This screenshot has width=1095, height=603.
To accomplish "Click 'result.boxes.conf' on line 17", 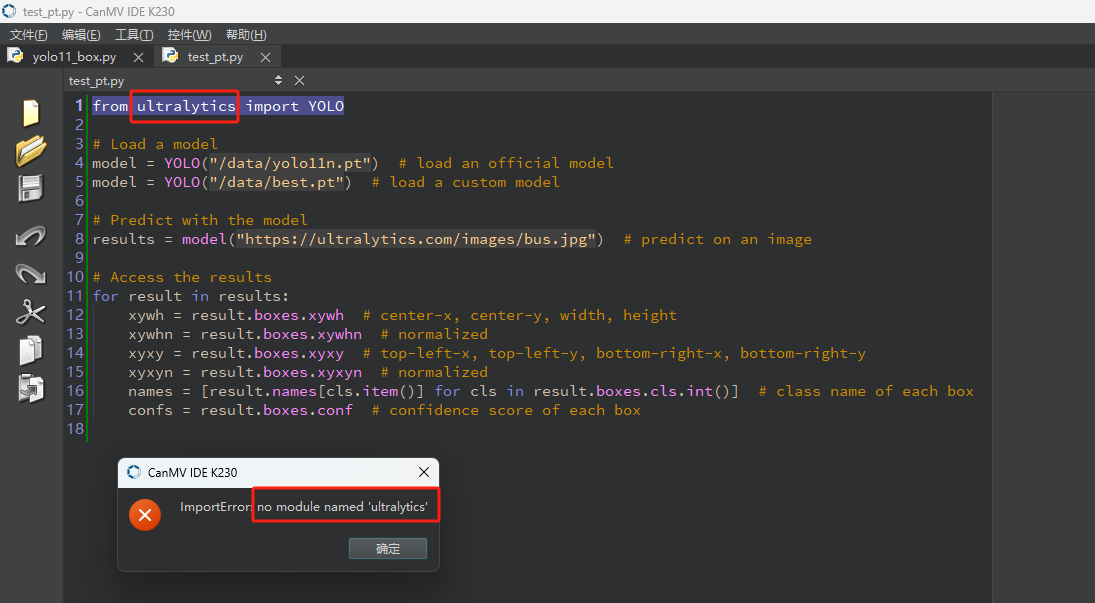I will click(277, 410).
